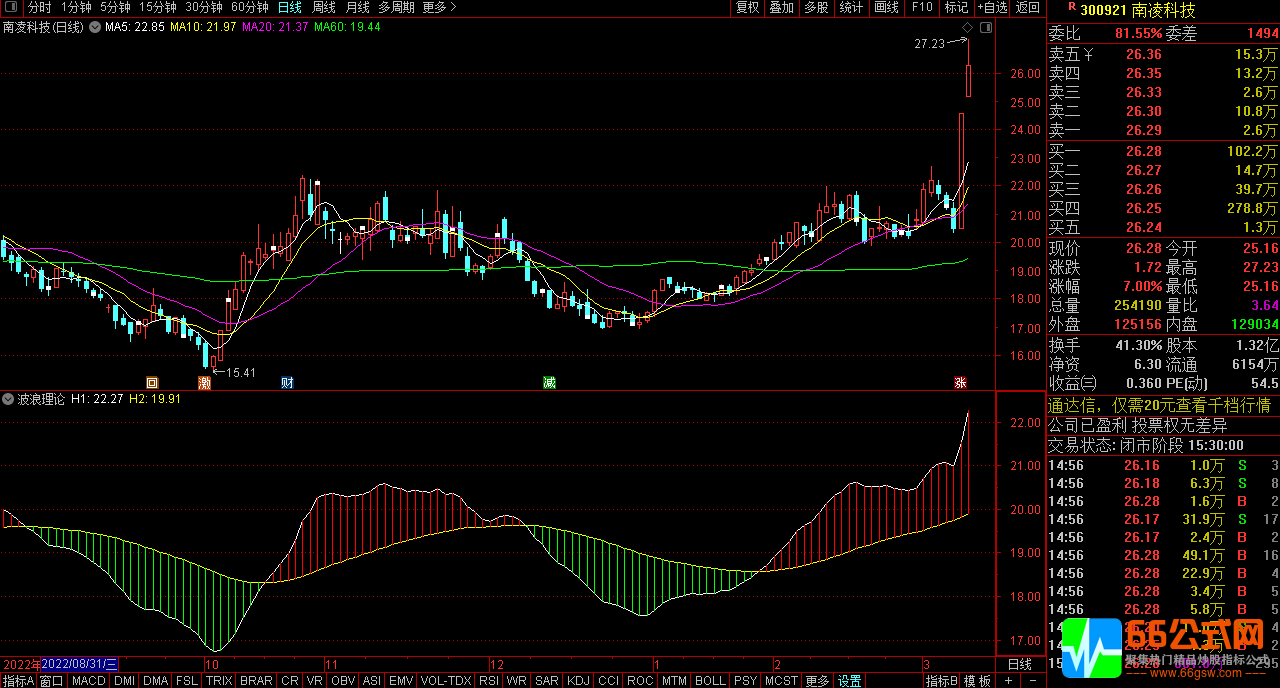Switch to the 1分钟 period tab
Viewport: 1280px width, 688px height.
point(76,7)
